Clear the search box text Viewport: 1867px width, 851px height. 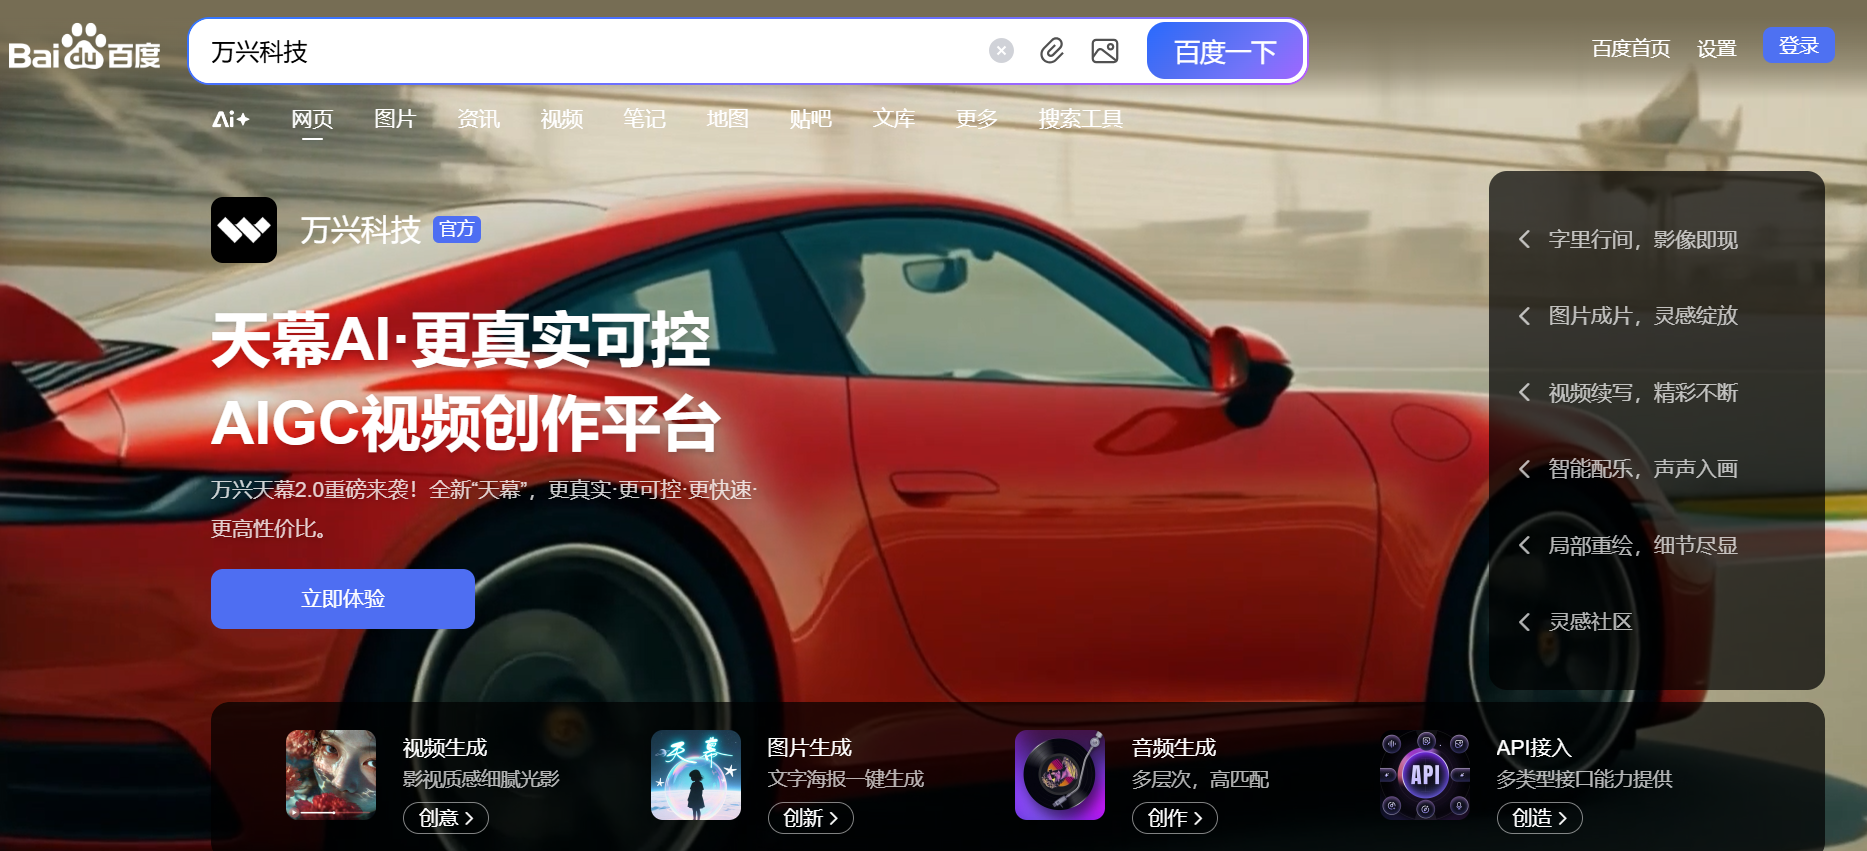tap(1001, 51)
